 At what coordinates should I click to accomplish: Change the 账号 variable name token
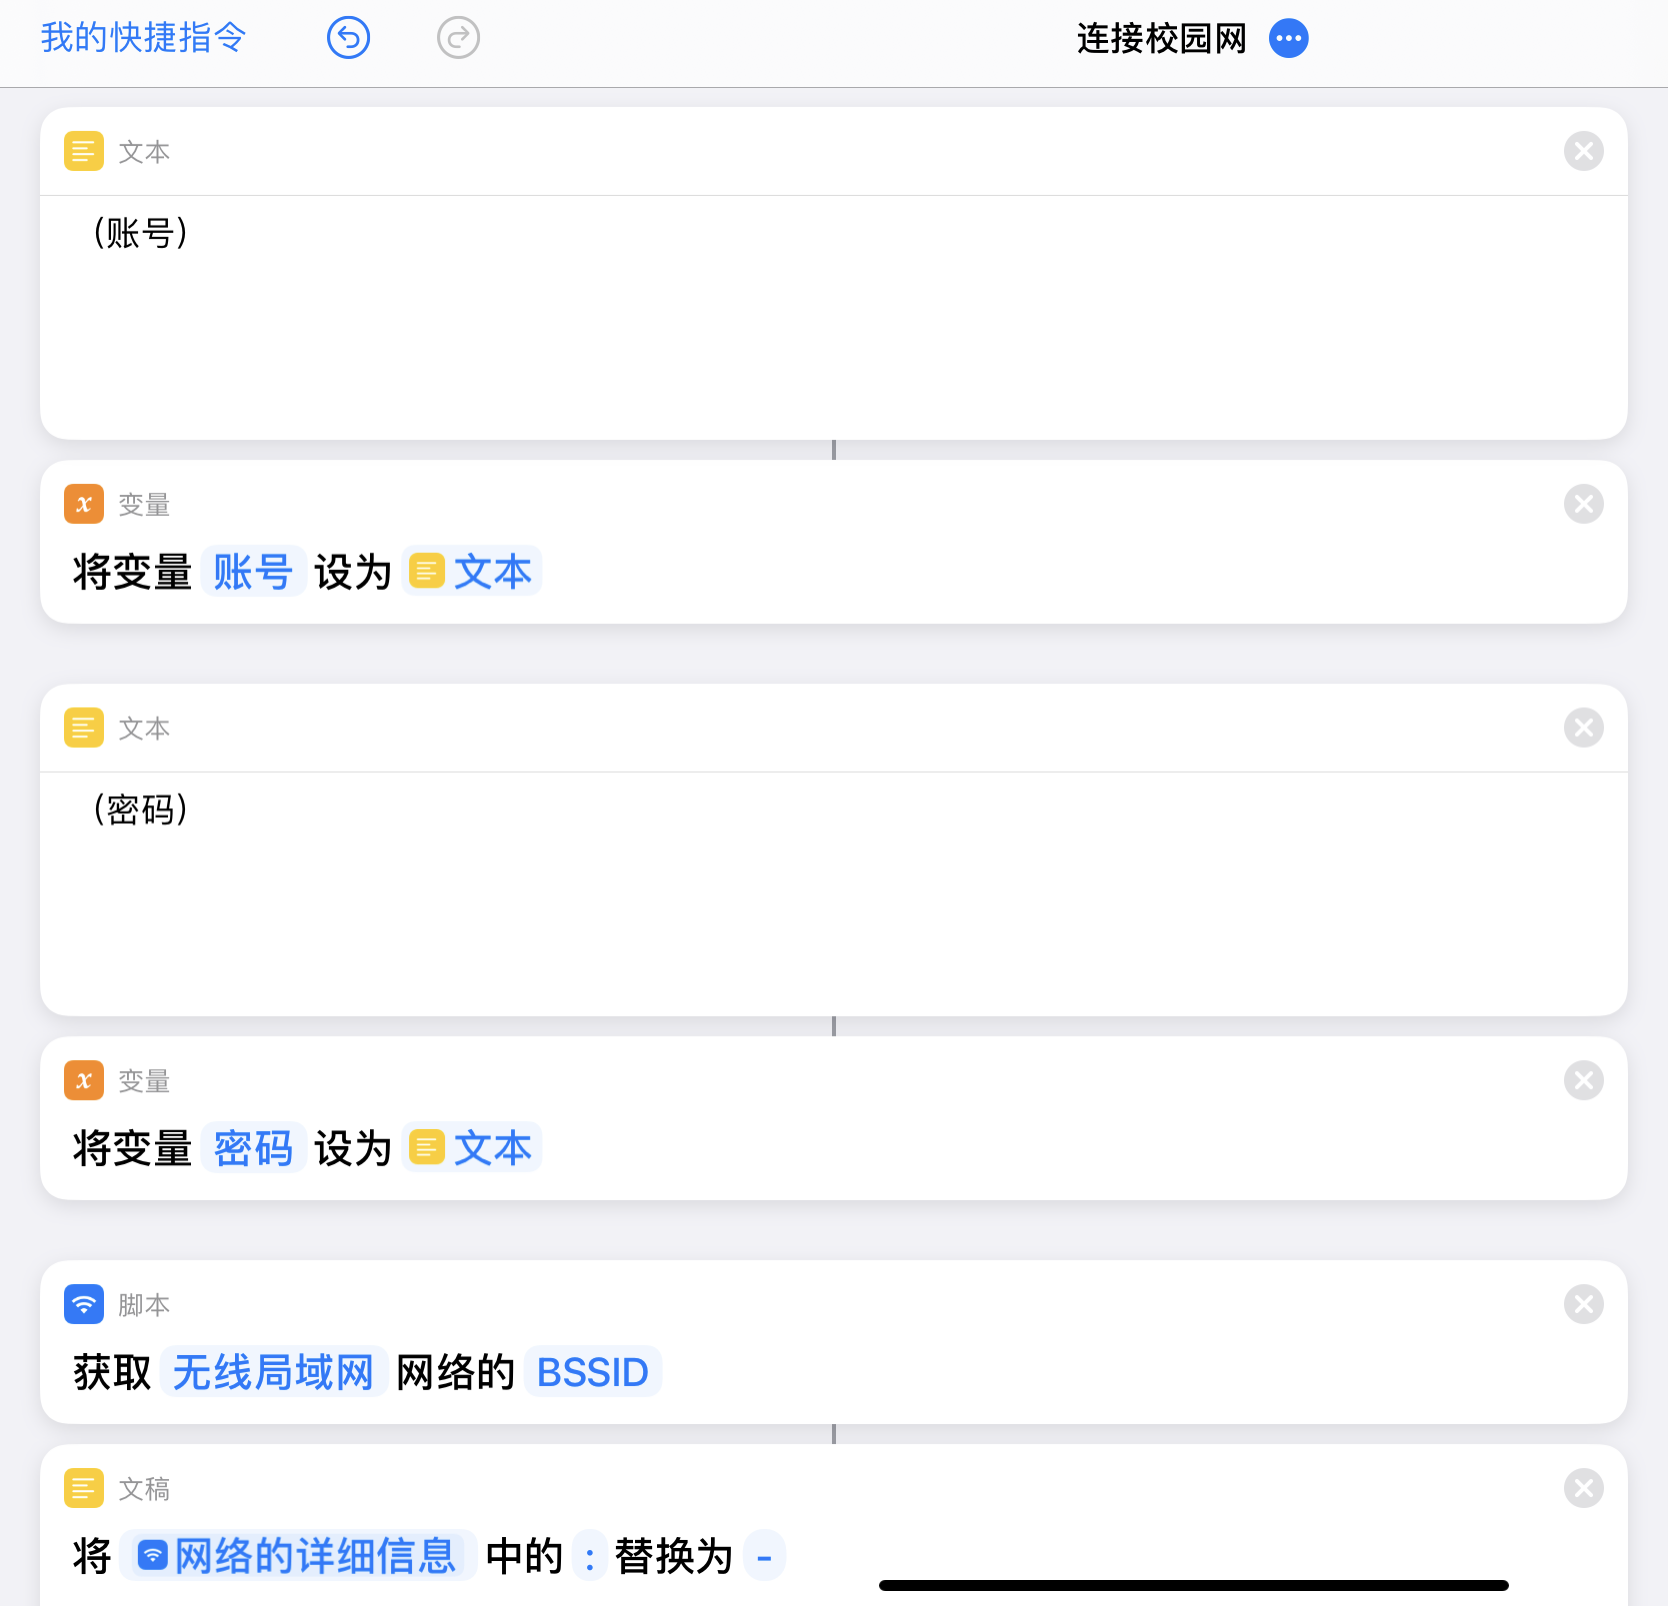tap(253, 572)
